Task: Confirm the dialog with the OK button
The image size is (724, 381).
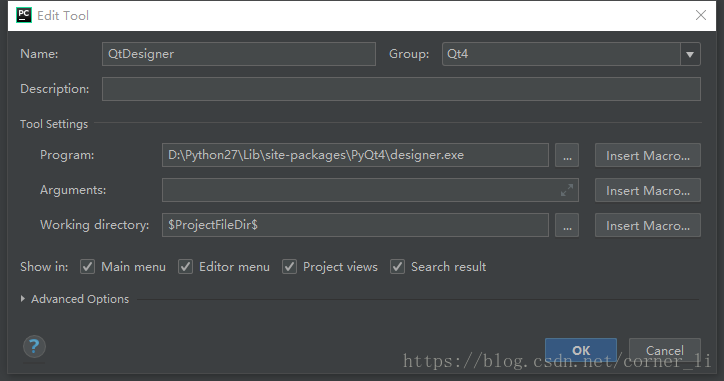Action: 581,350
